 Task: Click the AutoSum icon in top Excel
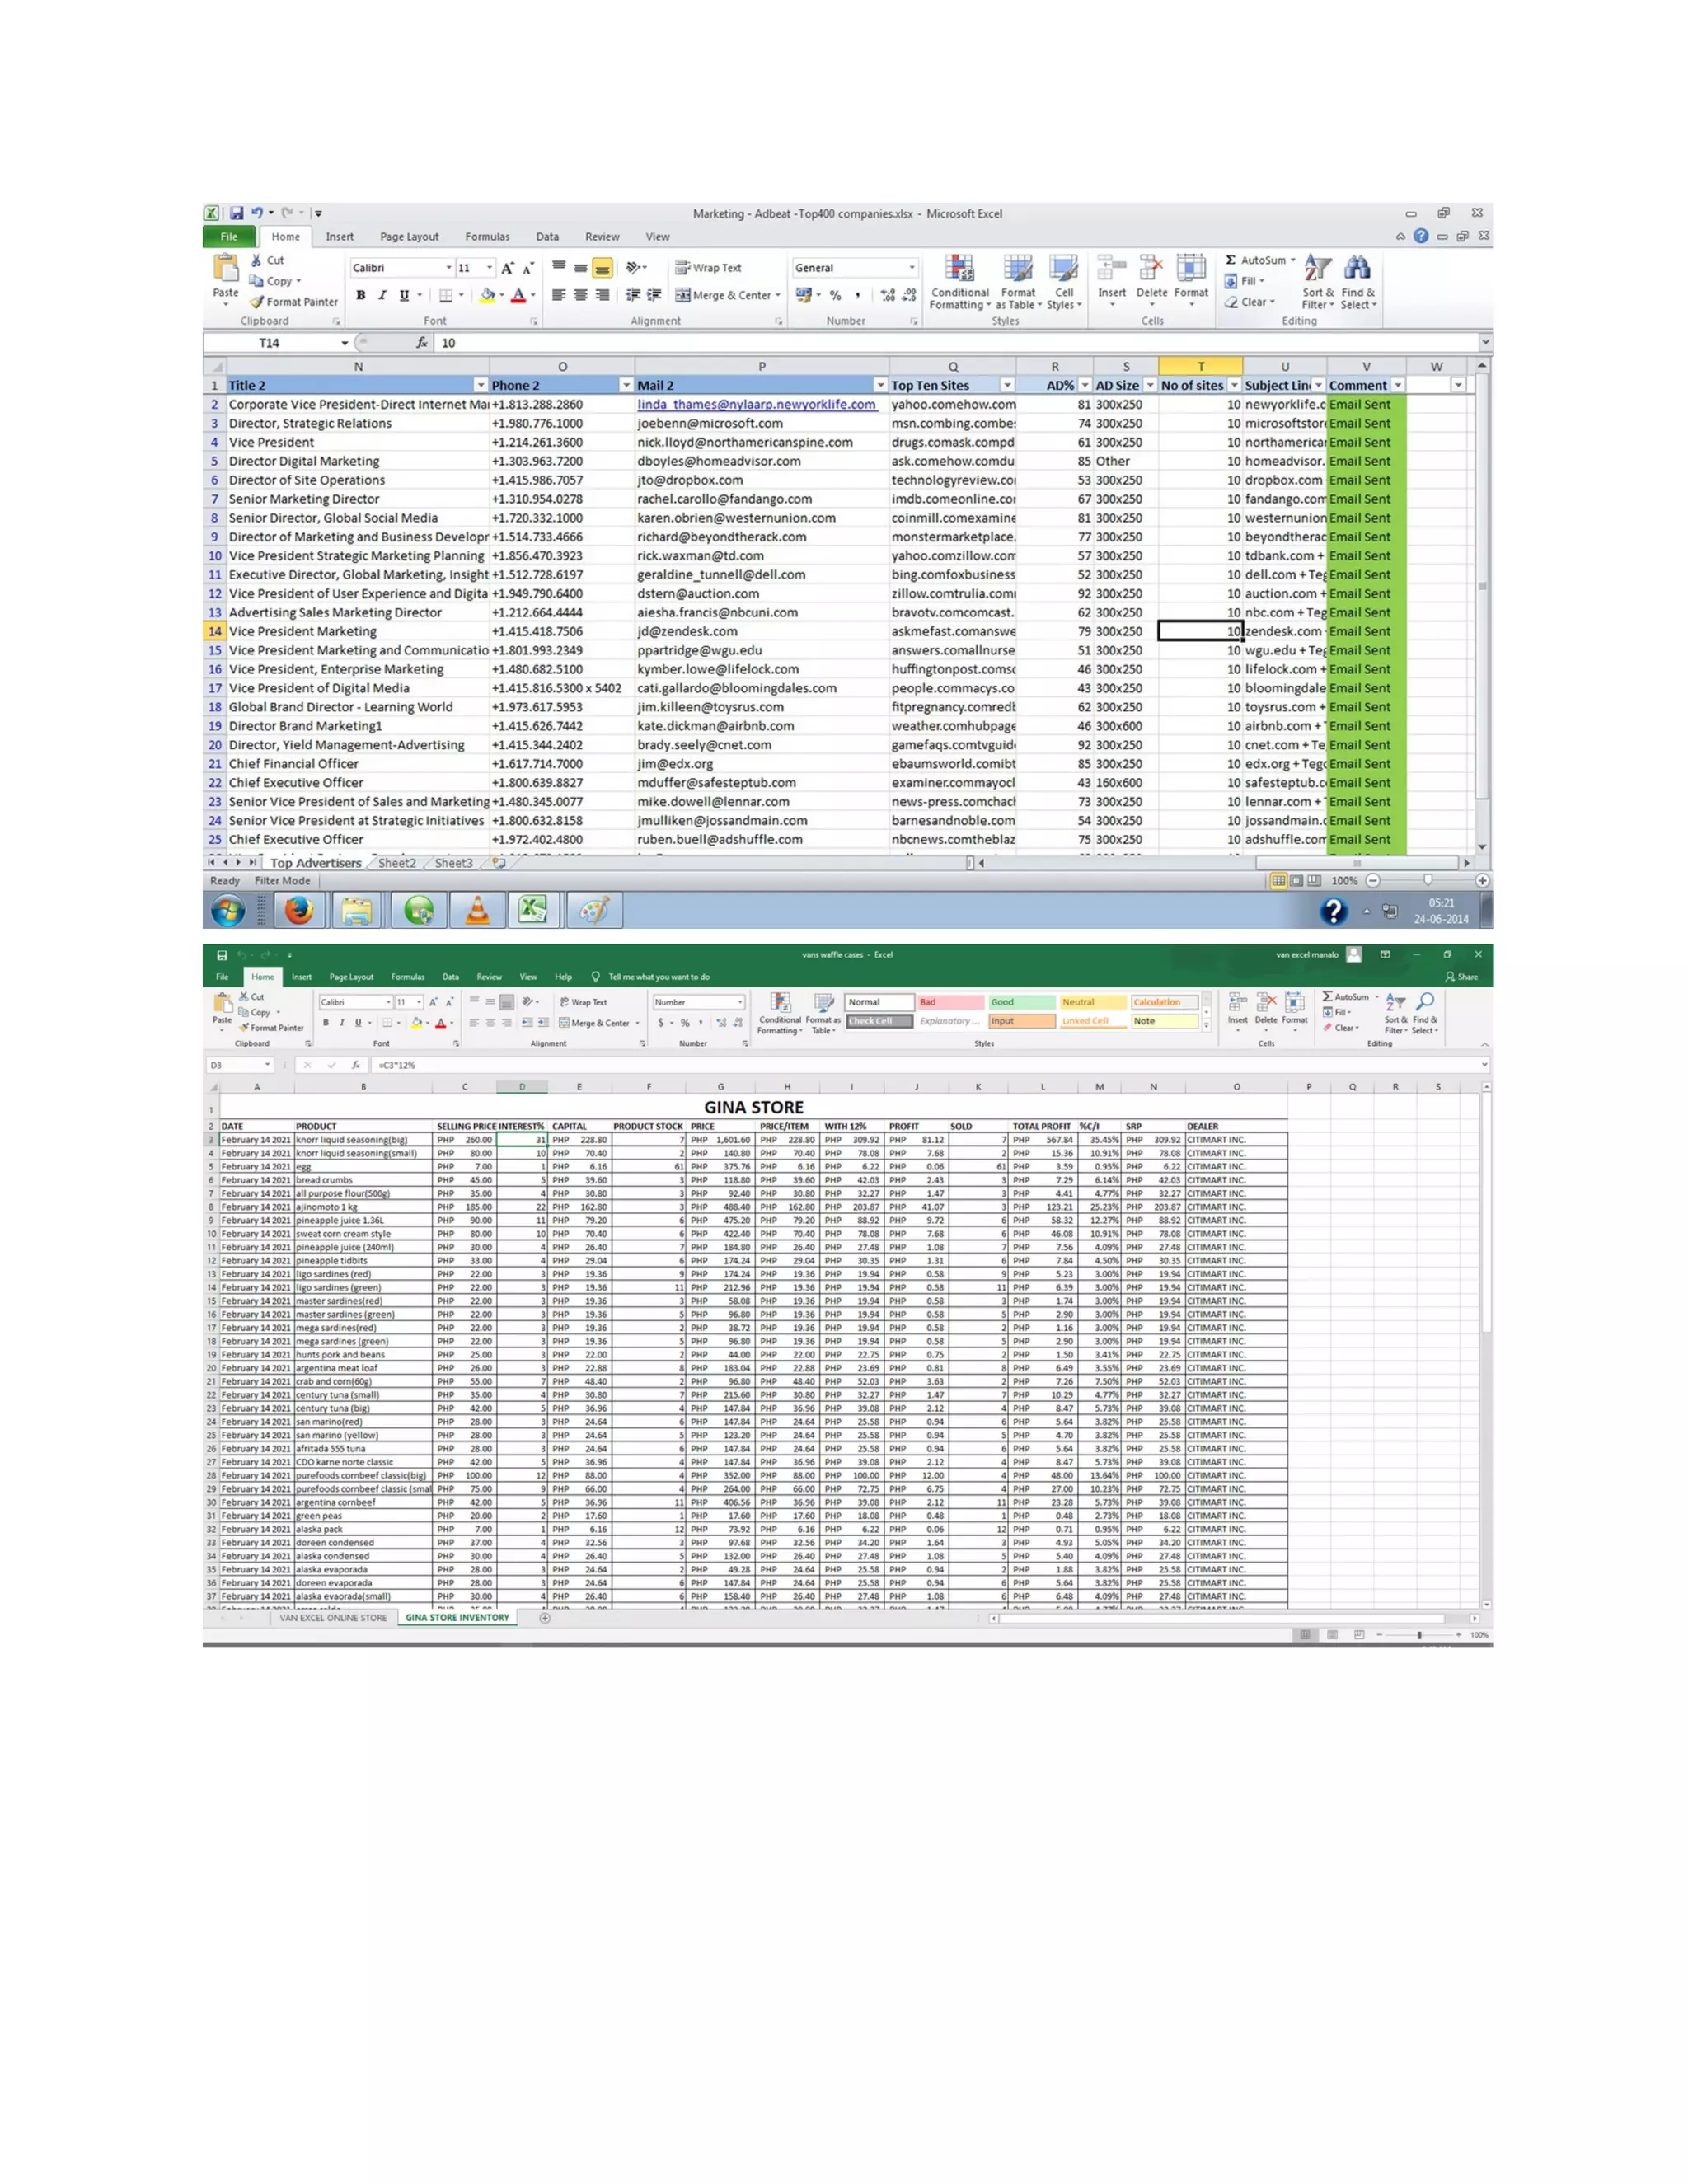click(1231, 260)
